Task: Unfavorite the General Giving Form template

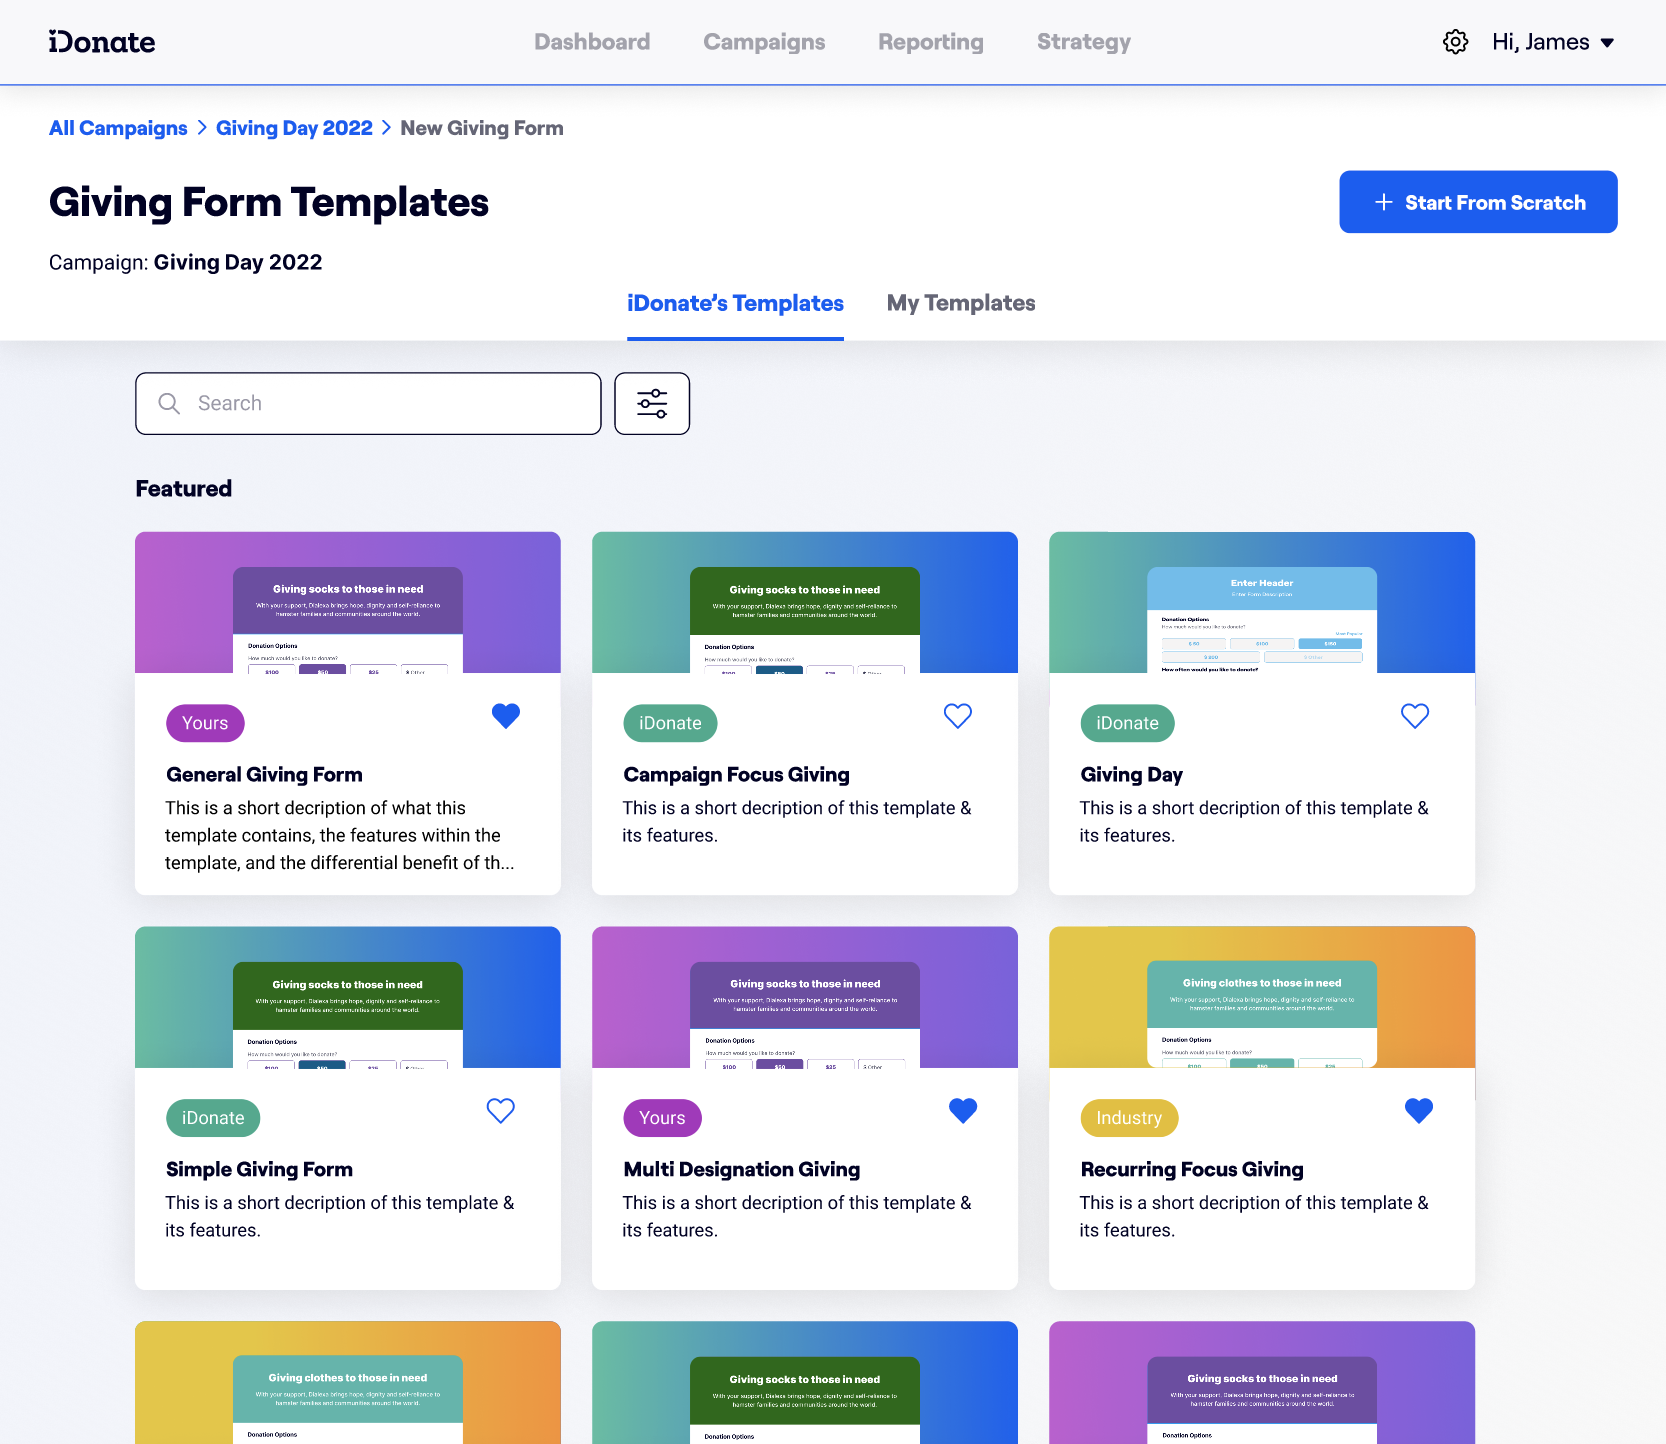Action: (506, 716)
